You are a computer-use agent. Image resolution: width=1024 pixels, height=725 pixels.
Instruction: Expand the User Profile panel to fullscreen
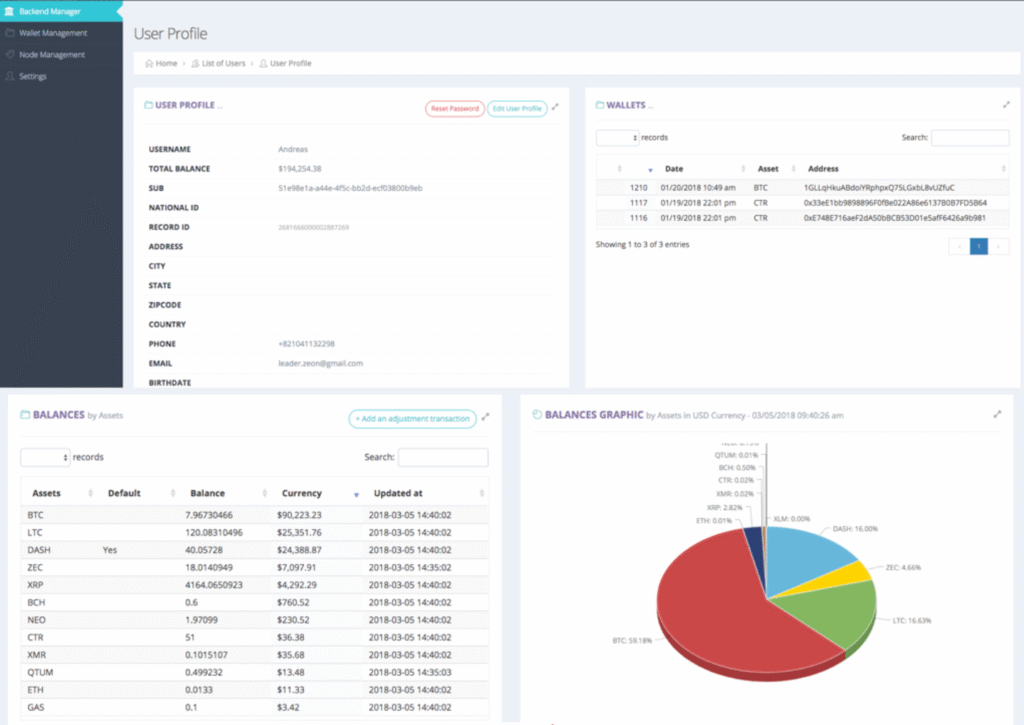point(556,107)
